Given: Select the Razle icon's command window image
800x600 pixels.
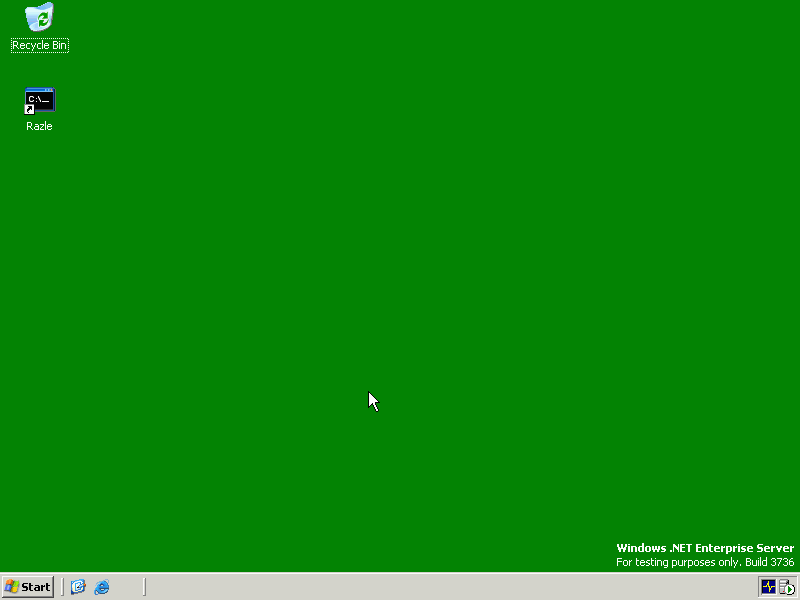Looking at the screenshot, I should [39, 99].
